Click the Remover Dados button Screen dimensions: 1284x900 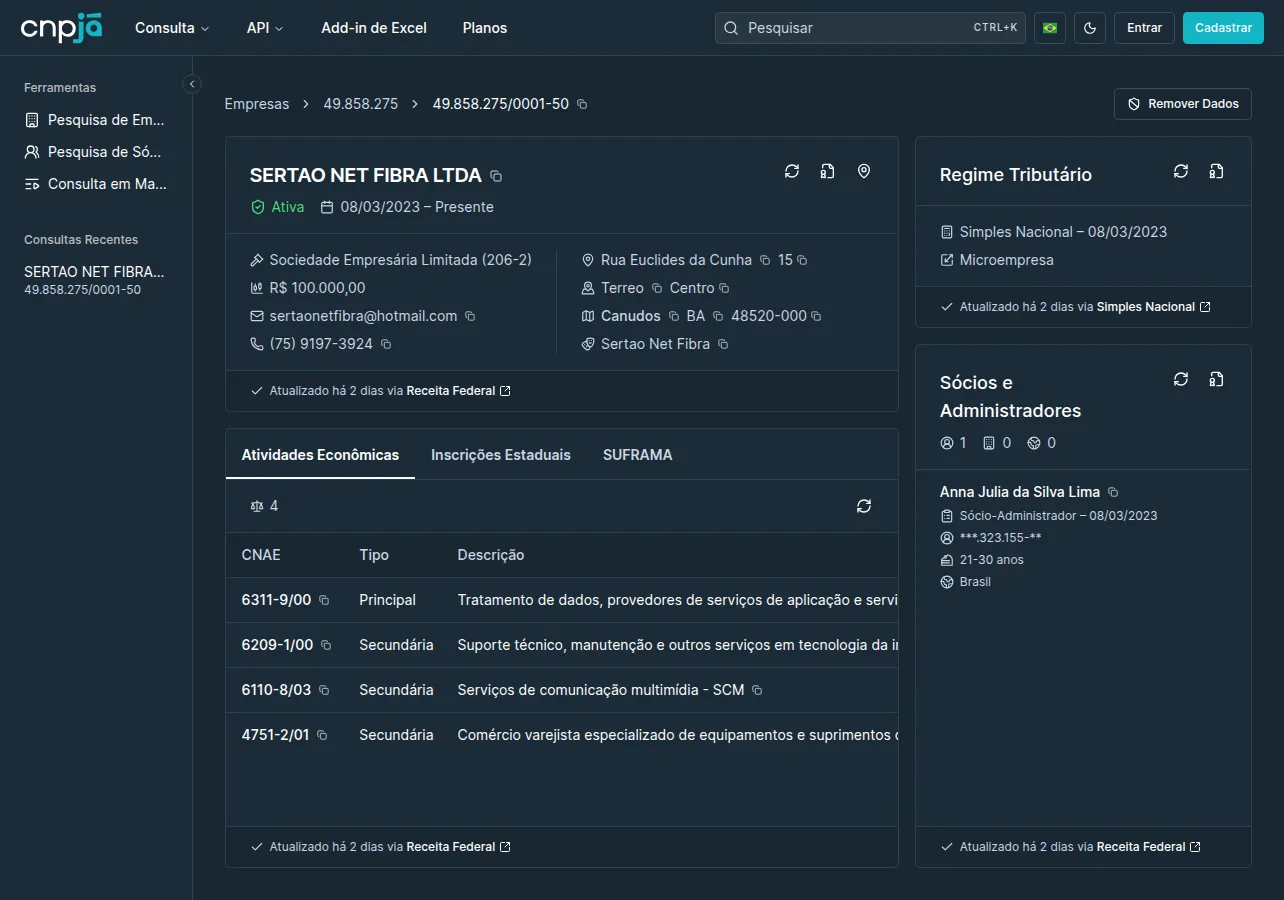pos(1183,104)
